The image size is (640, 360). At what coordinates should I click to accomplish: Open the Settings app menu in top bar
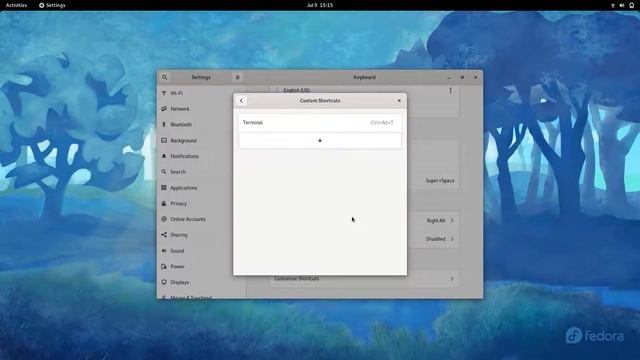(x=52, y=5)
